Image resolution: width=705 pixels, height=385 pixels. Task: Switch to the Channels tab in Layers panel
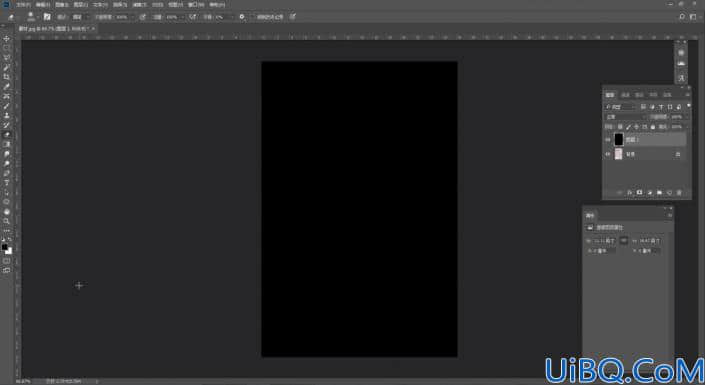point(625,95)
